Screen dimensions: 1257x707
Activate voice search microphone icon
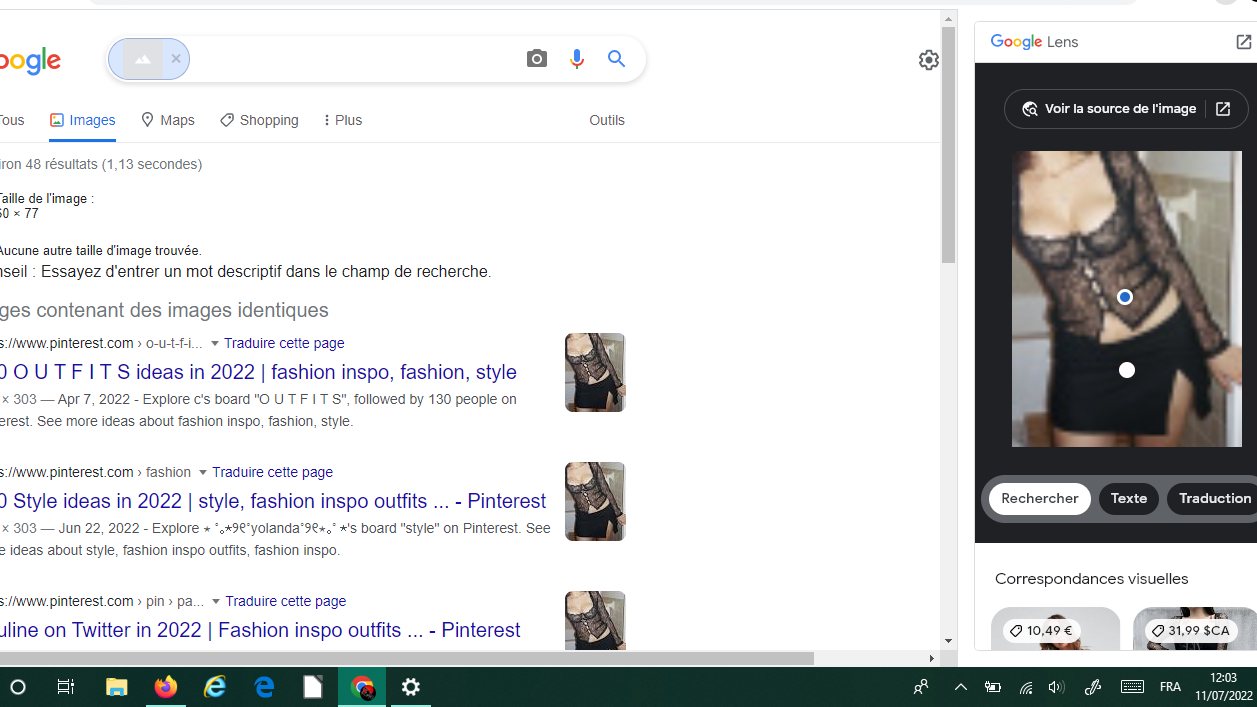576,59
